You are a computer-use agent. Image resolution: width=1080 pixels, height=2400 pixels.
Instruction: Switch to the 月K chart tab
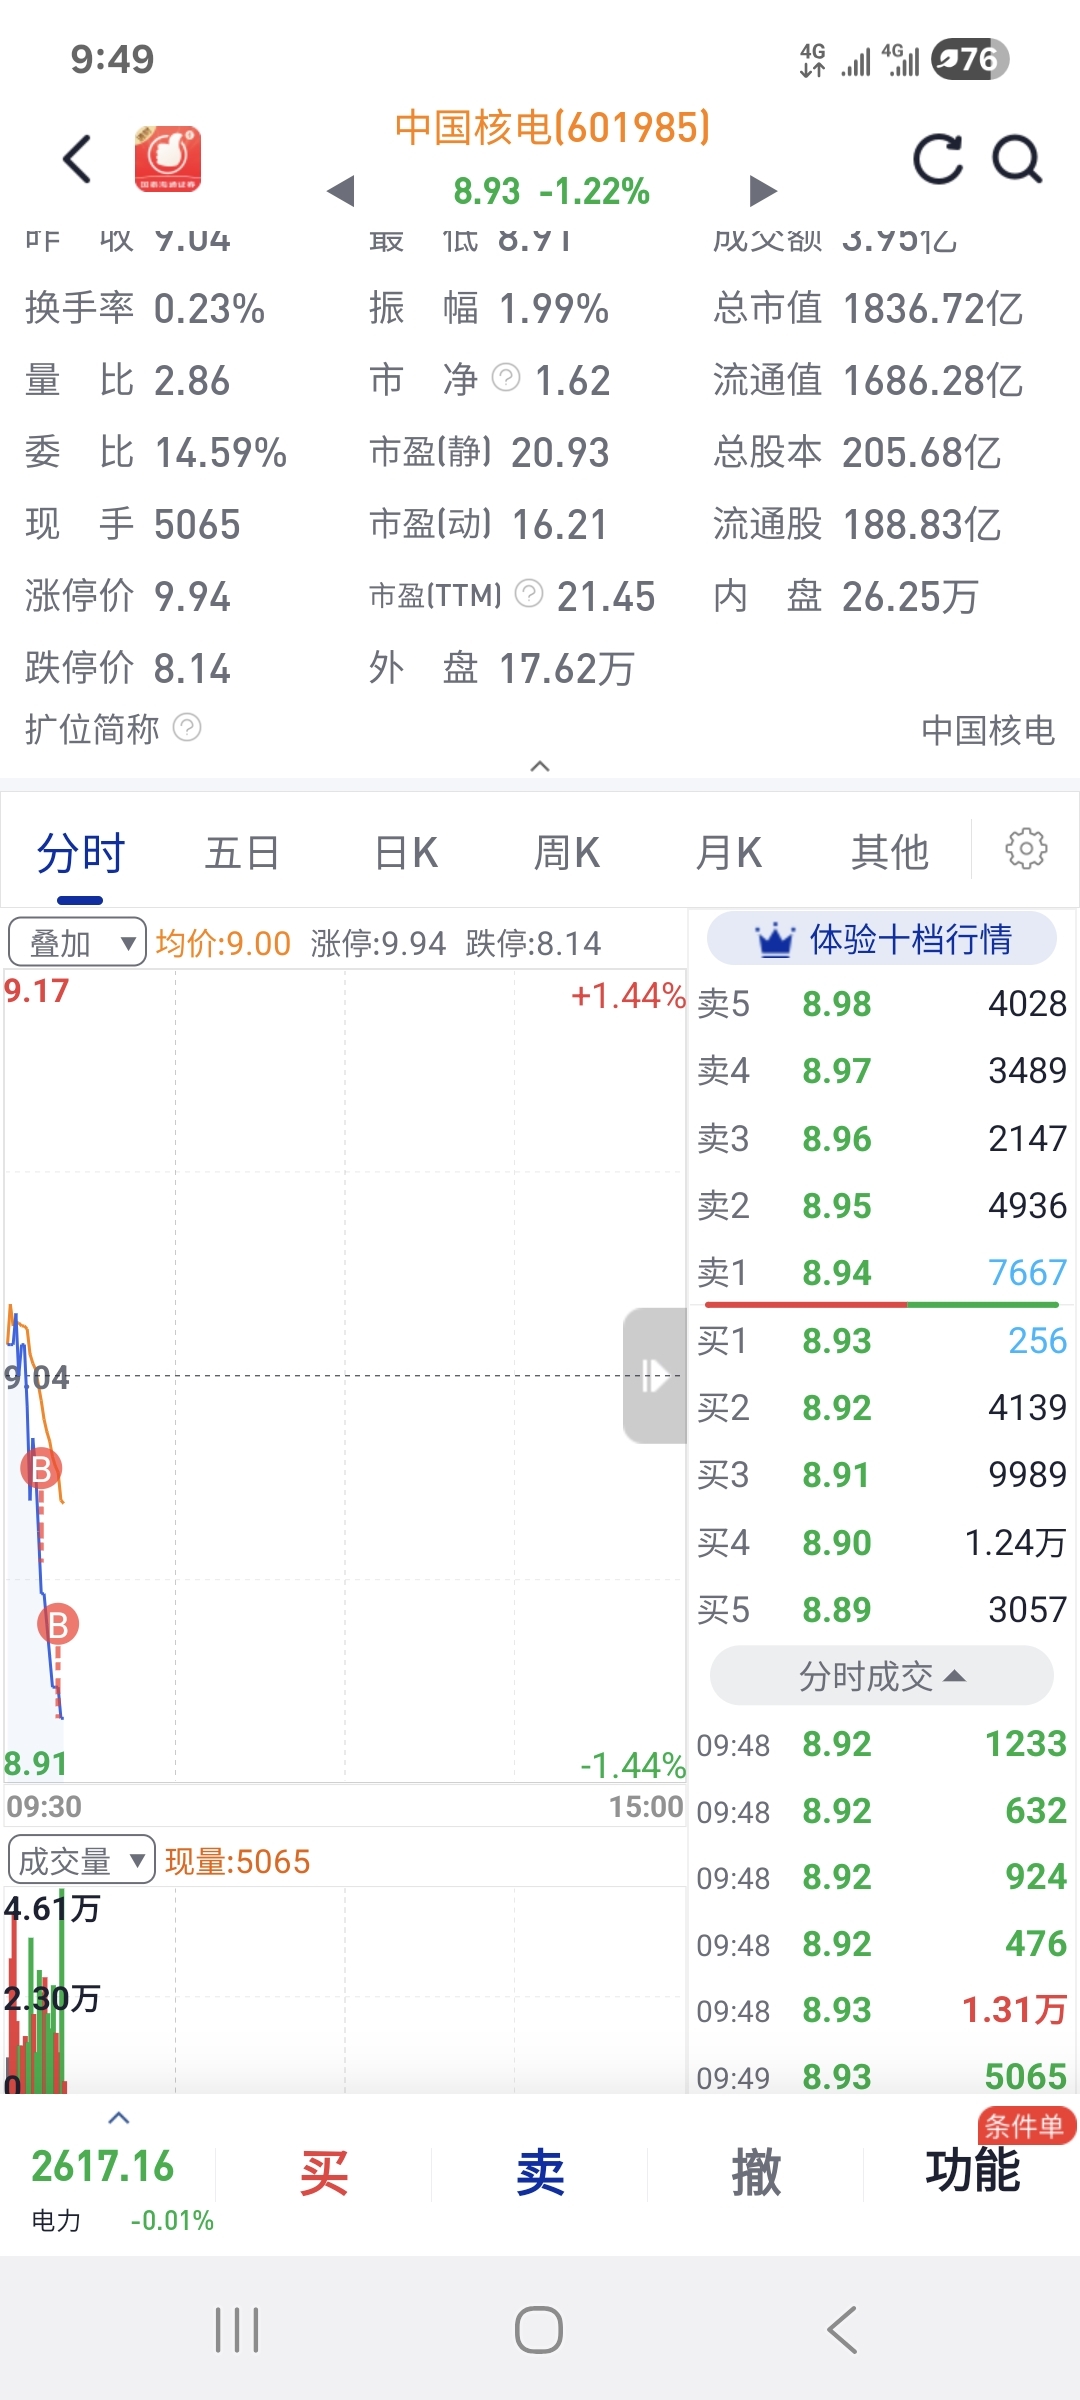point(728,854)
